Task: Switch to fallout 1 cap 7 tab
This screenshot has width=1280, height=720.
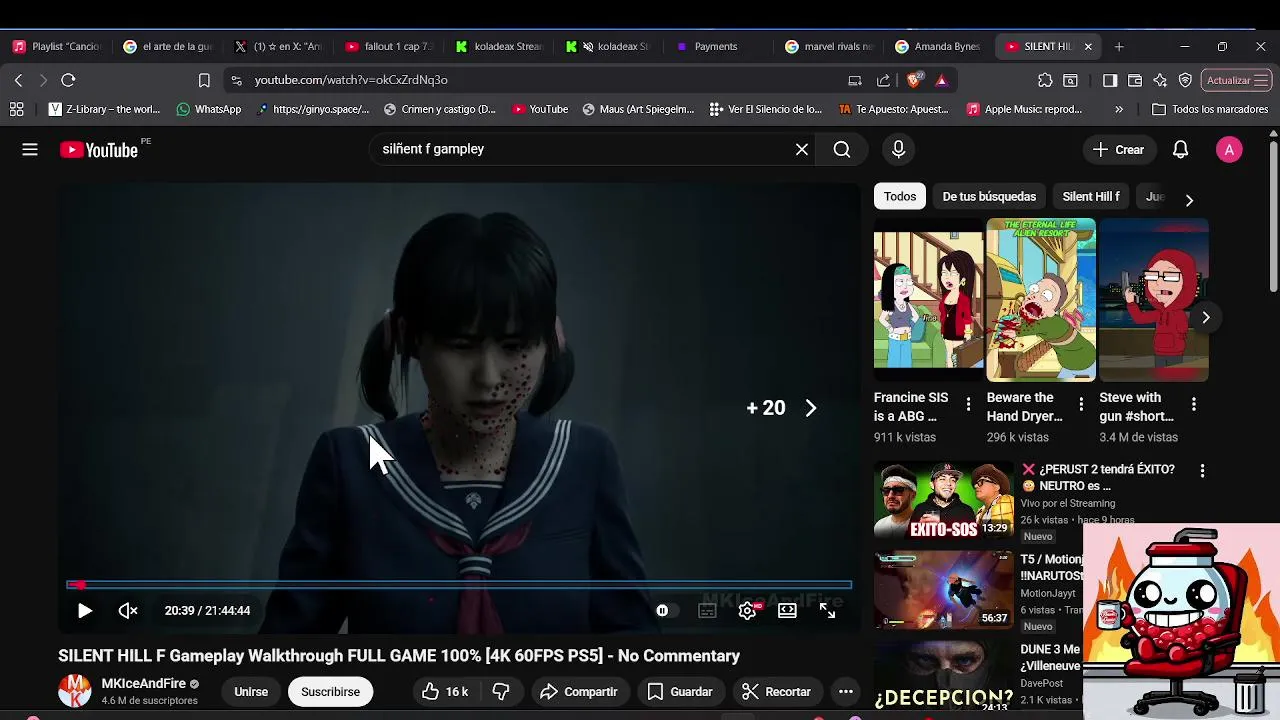Action: tap(388, 46)
